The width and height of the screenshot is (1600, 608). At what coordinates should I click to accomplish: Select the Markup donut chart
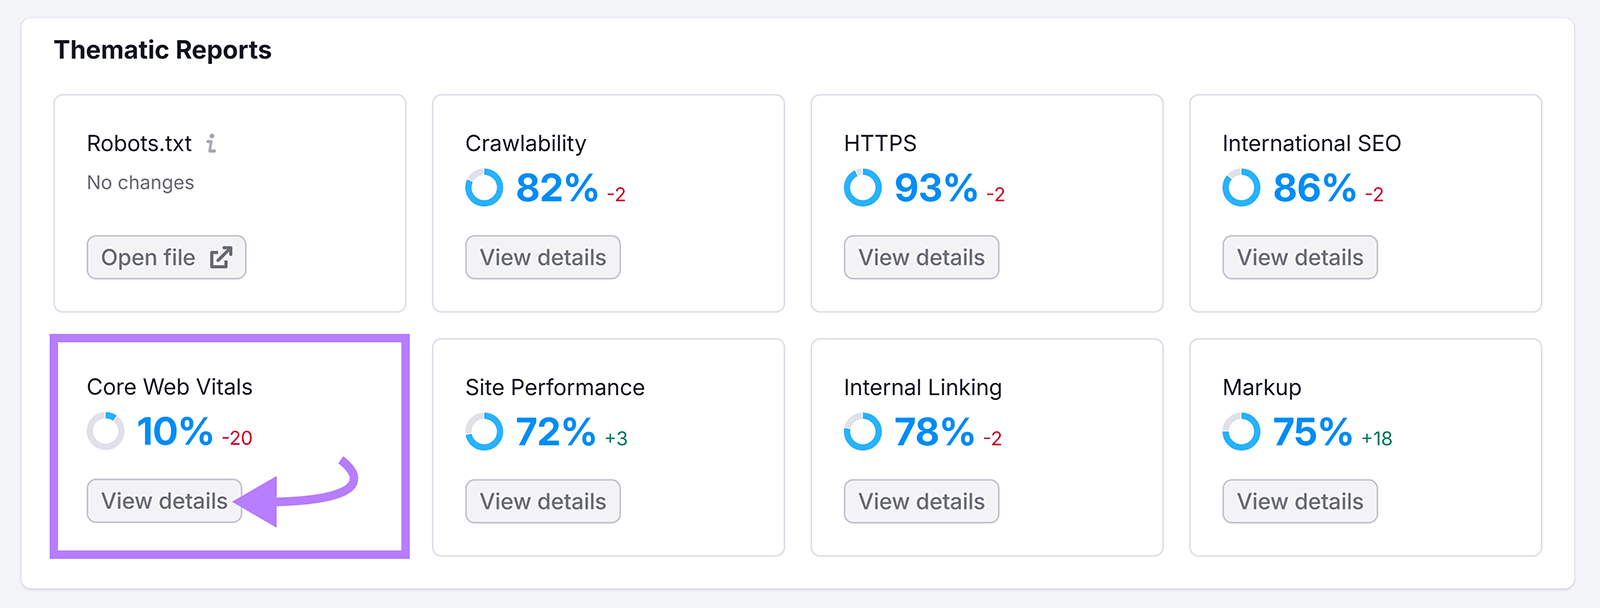(x=1240, y=432)
